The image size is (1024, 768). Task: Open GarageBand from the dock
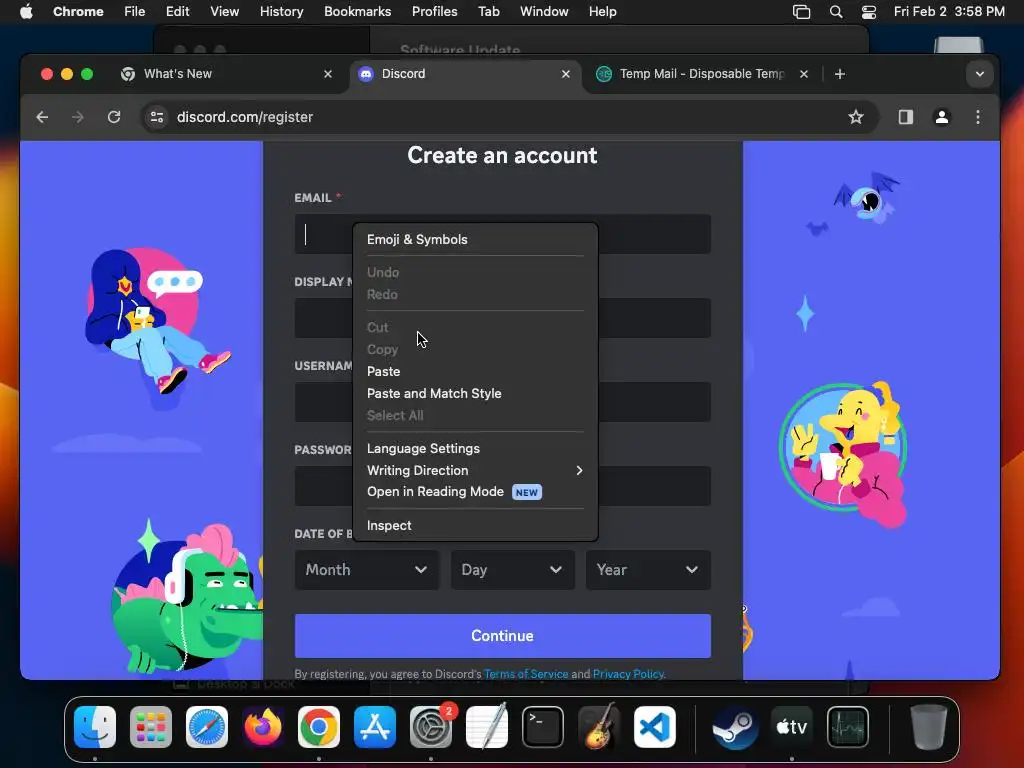[599, 727]
